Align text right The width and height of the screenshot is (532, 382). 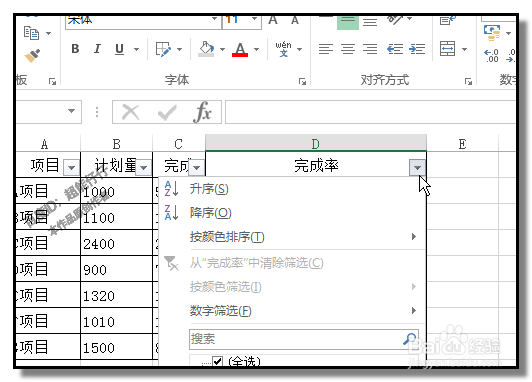(370, 49)
